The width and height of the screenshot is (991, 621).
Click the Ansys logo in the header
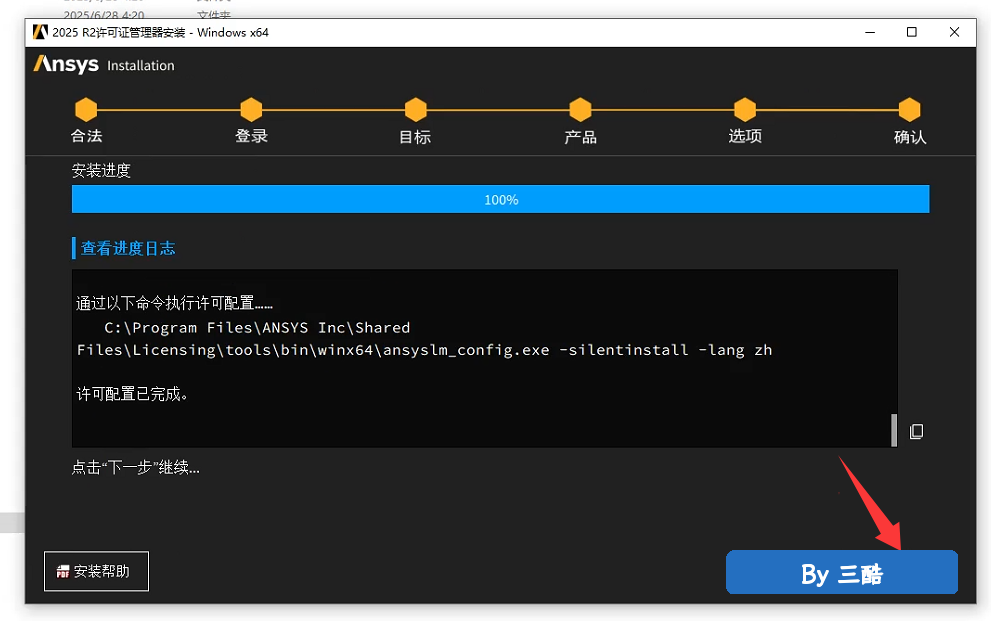66,64
